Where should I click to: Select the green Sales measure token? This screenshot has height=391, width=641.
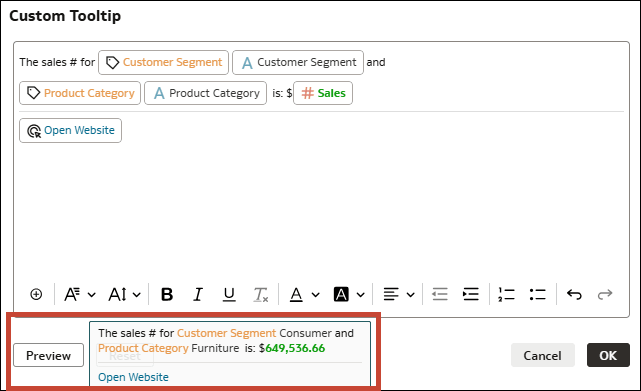[x=323, y=93]
